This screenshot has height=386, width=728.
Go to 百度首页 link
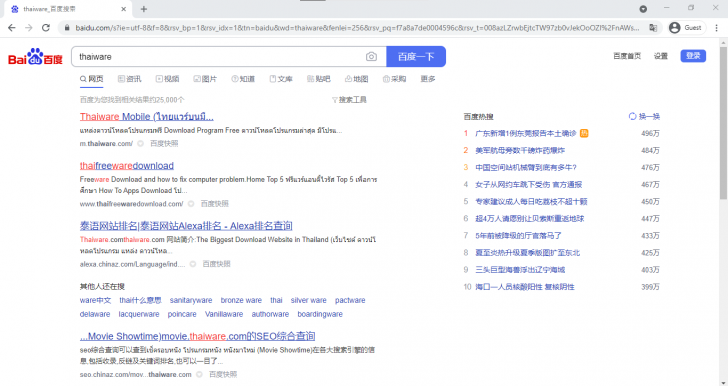pyautogui.click(x=627, y=56)
